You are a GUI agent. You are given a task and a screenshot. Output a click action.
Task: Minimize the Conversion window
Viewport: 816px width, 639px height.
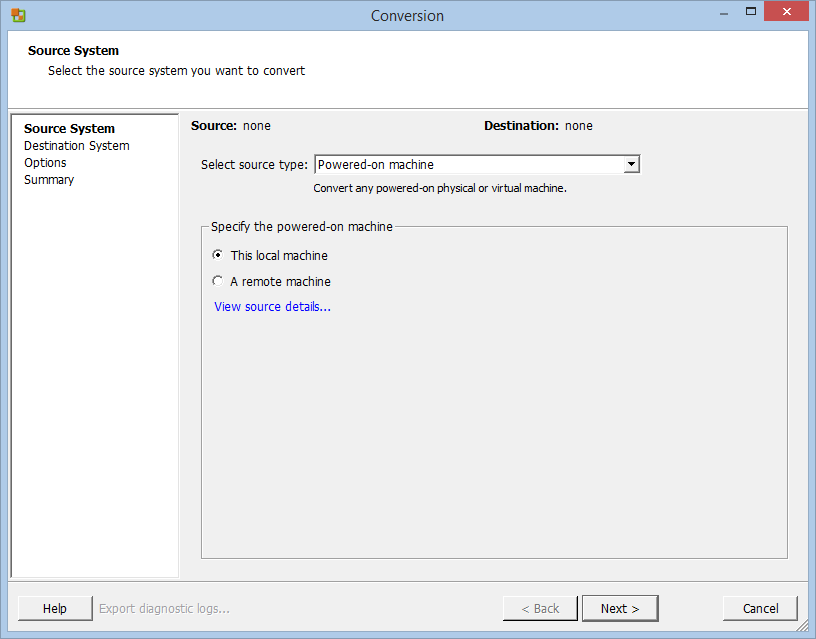click(723, 12)
